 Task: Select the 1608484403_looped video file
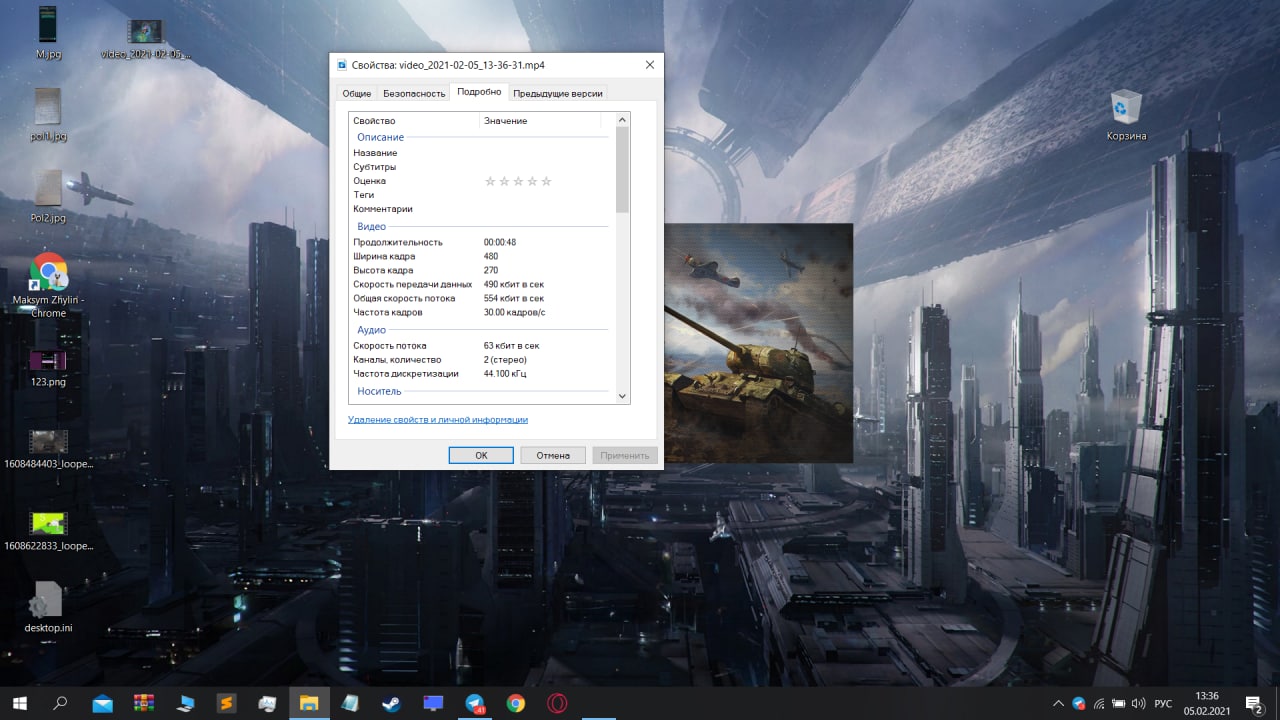pyautogui.click(x=48, y=448)
